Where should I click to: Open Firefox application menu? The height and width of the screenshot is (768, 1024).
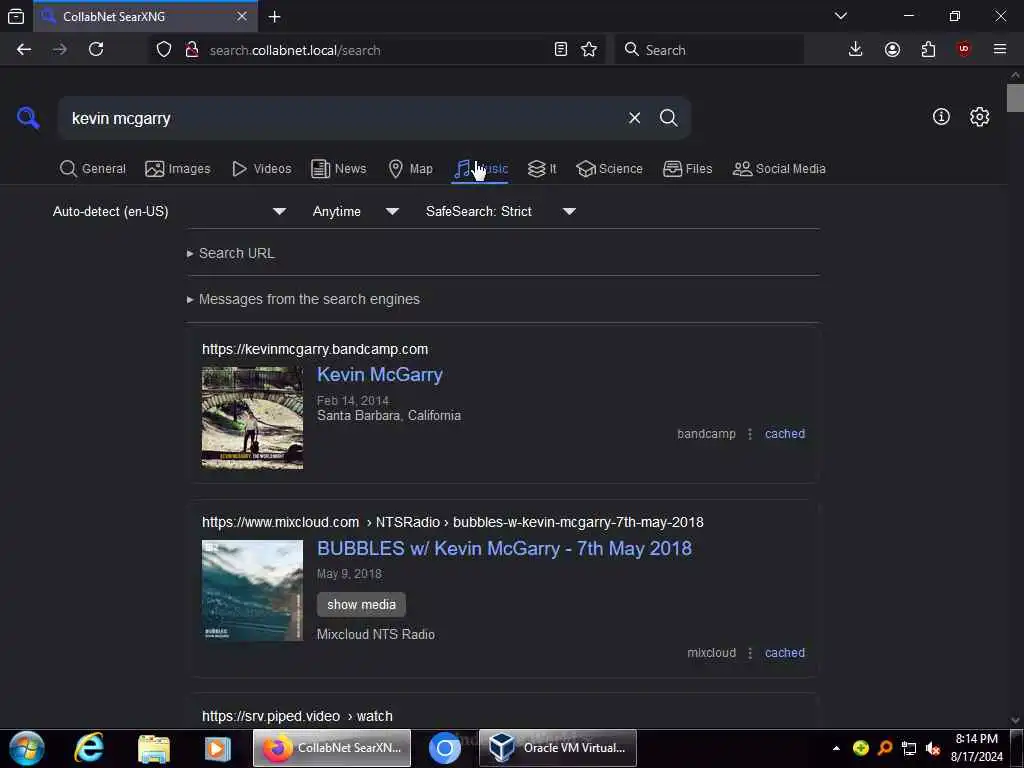[999, 50]
